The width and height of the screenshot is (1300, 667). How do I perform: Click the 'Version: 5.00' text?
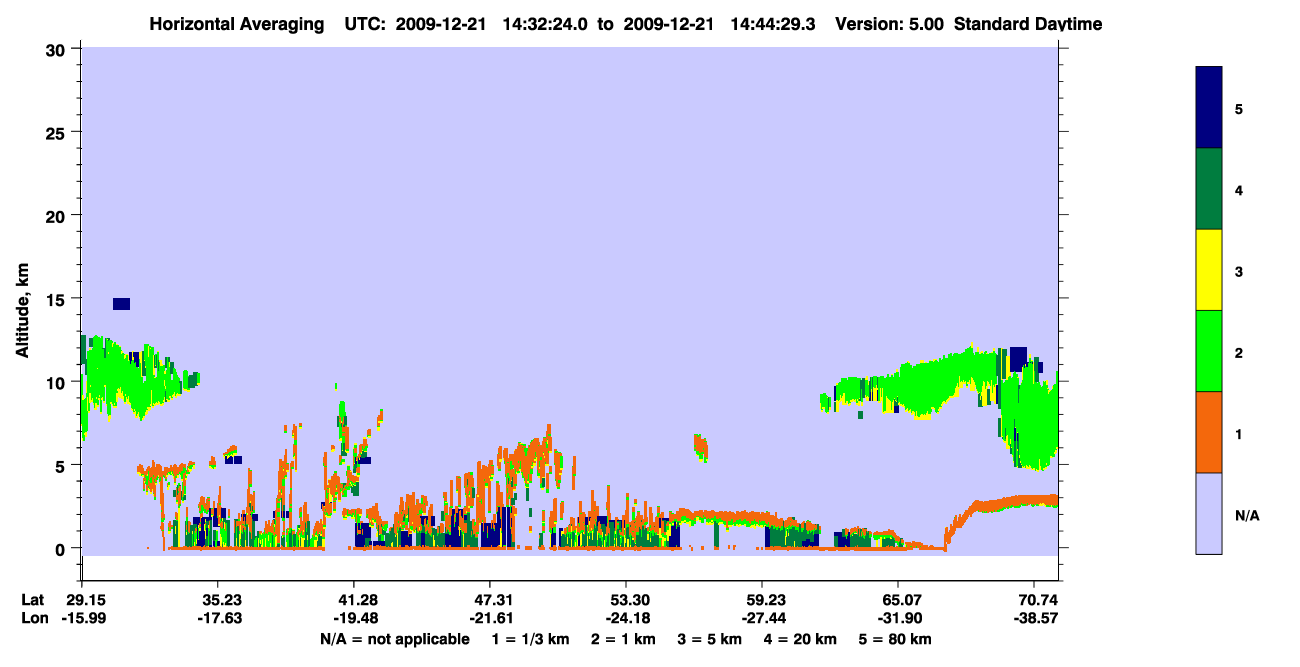(x=890, y=24)
